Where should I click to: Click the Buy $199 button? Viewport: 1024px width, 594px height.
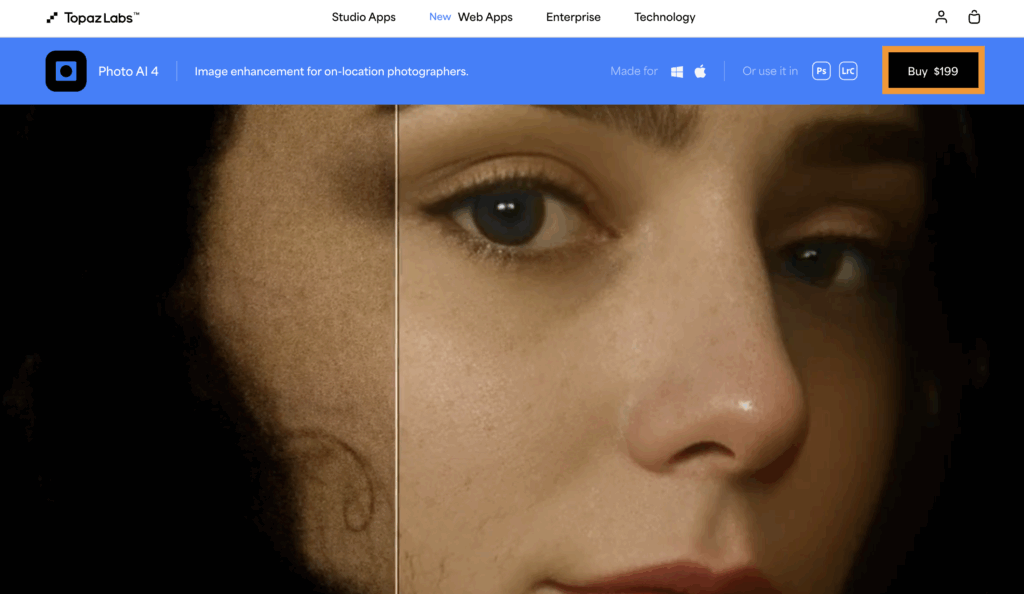(933, 70)
